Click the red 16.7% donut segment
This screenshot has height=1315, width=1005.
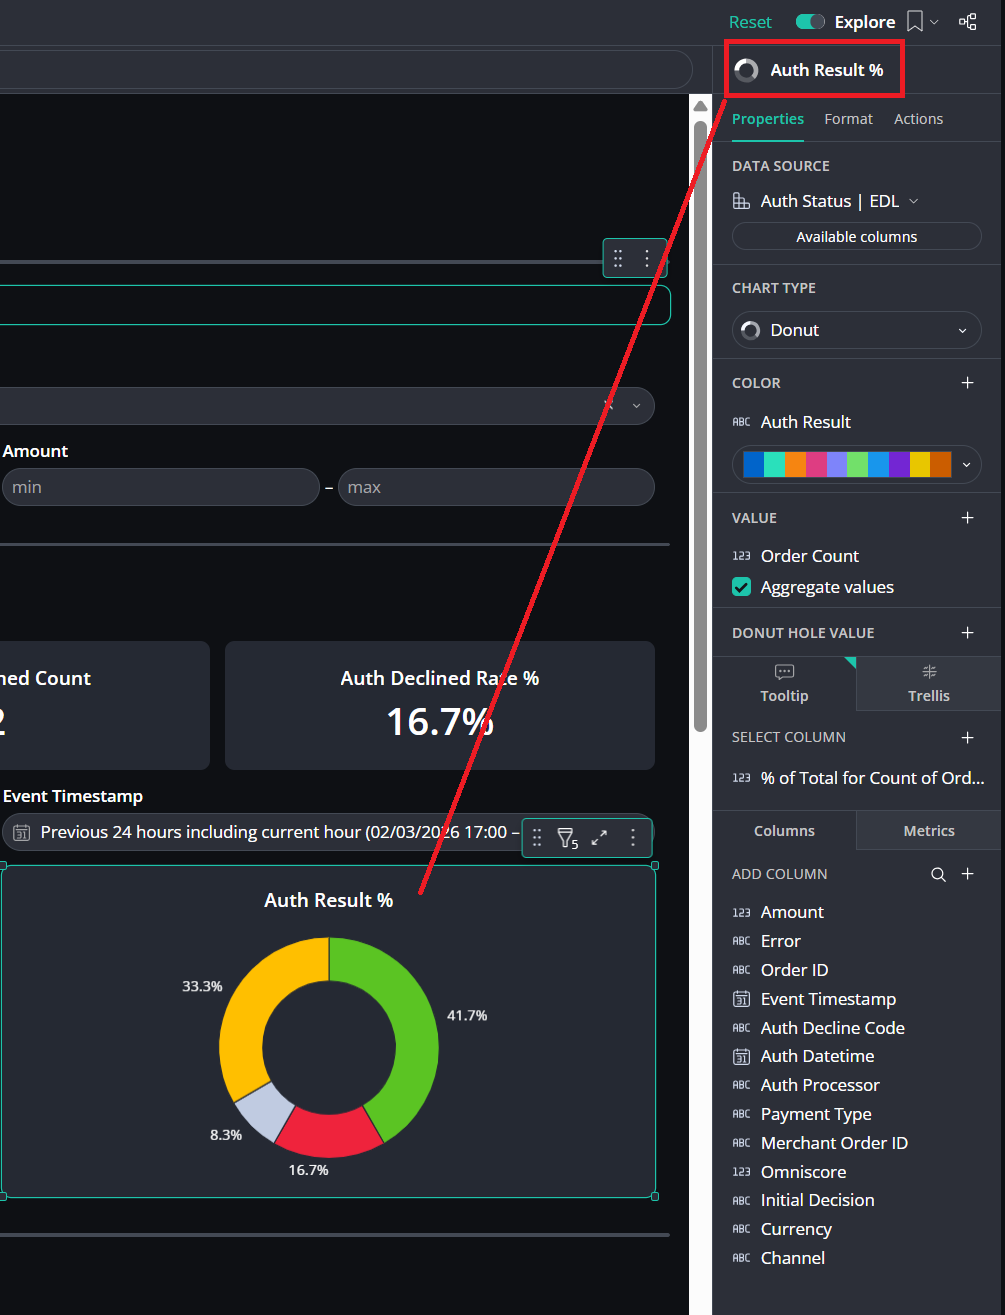click(x=328, y=1134)
